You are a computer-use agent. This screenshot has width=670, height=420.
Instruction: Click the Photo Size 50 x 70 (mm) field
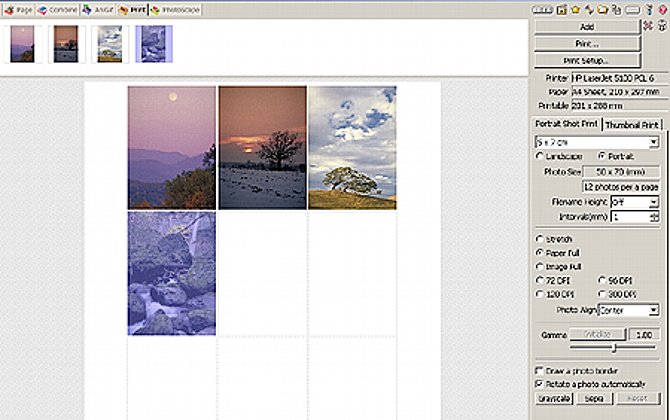pos(621,172)
